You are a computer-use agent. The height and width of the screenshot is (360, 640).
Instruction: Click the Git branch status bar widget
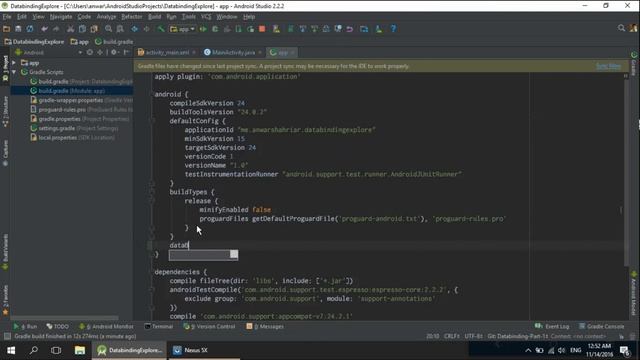[x=518, y=337]
